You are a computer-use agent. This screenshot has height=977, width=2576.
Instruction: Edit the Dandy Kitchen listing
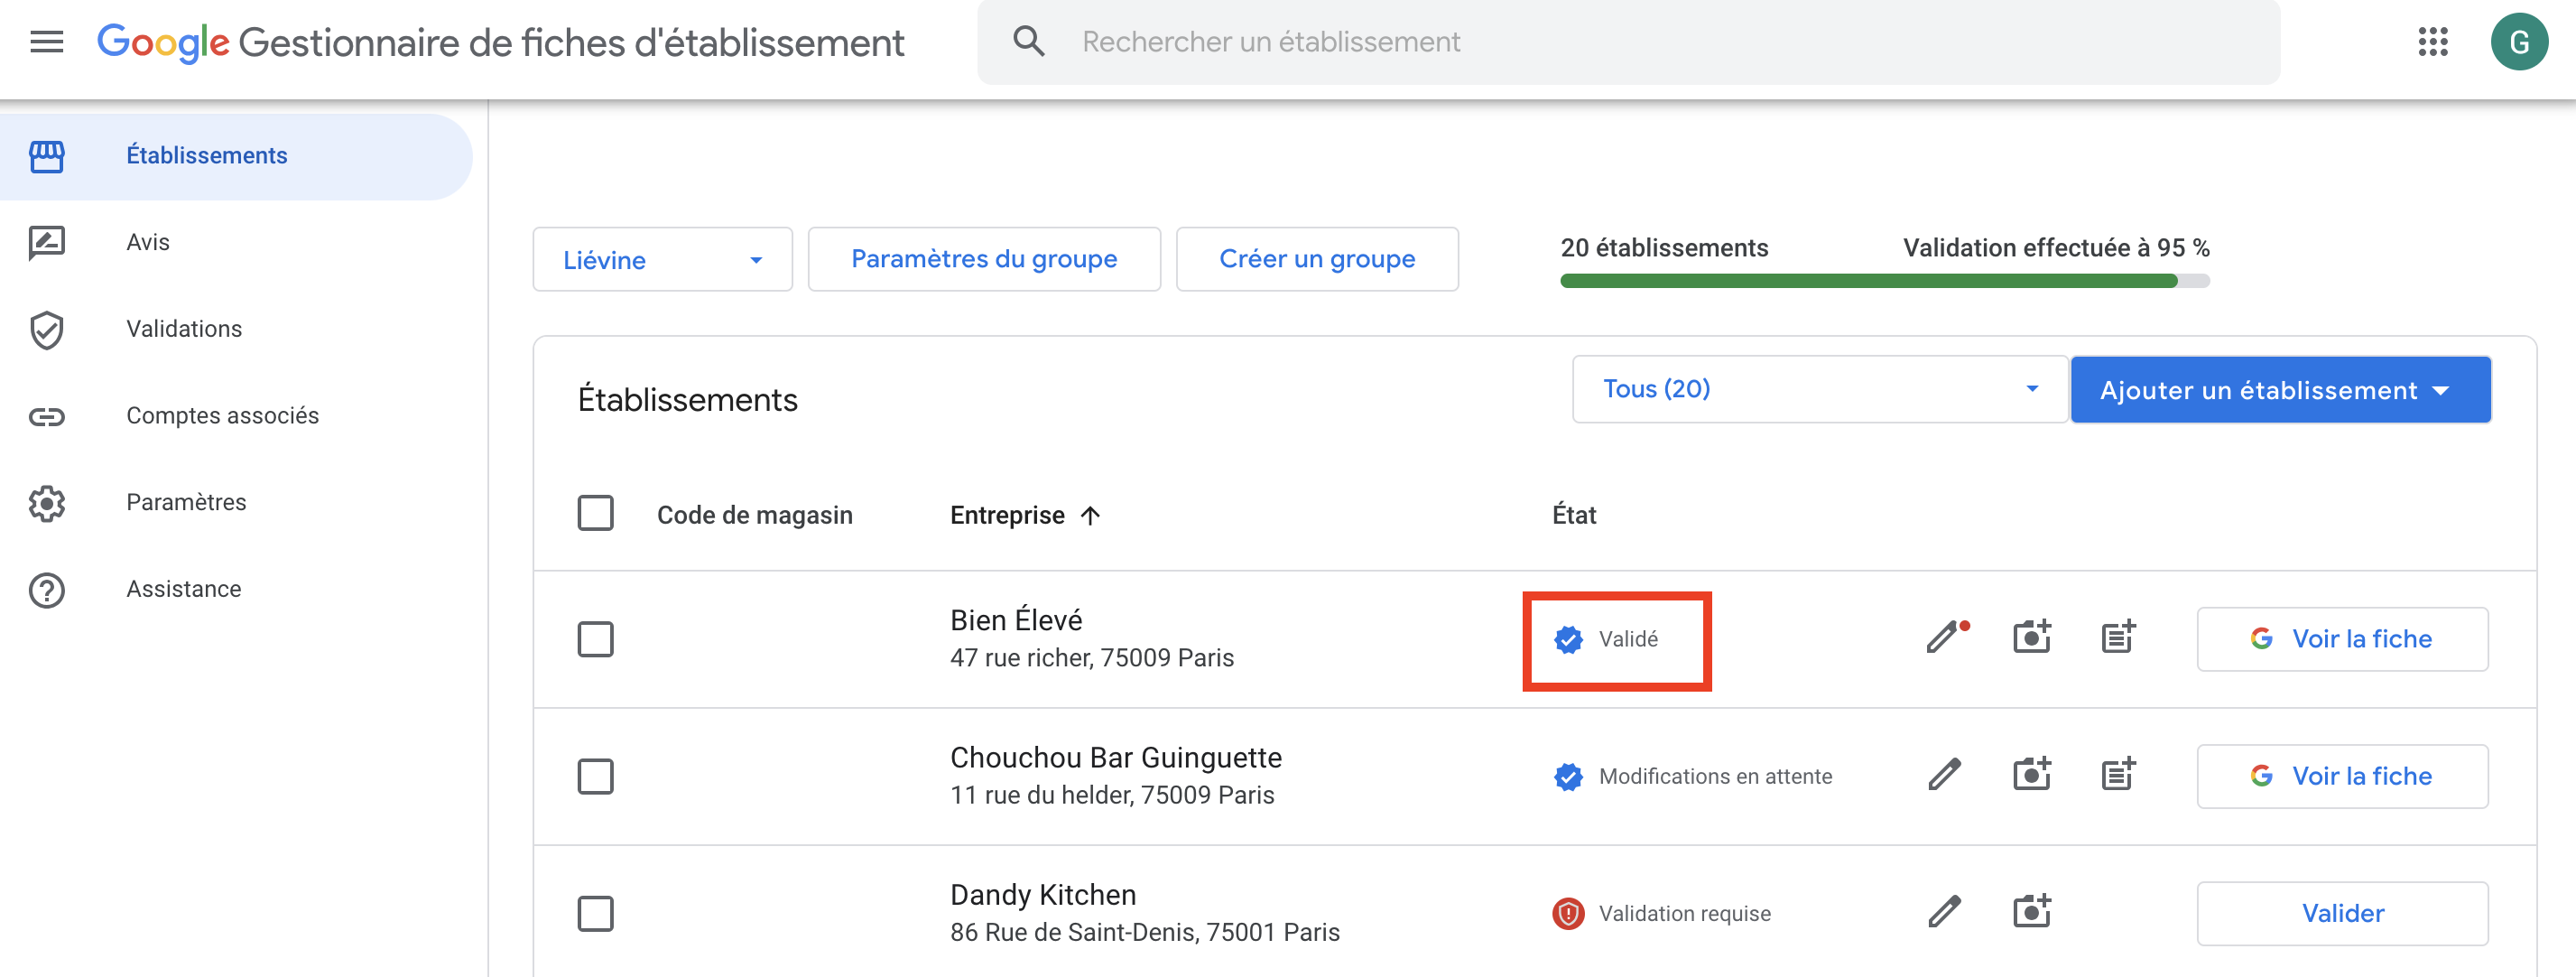click(x=1944, y=912)
